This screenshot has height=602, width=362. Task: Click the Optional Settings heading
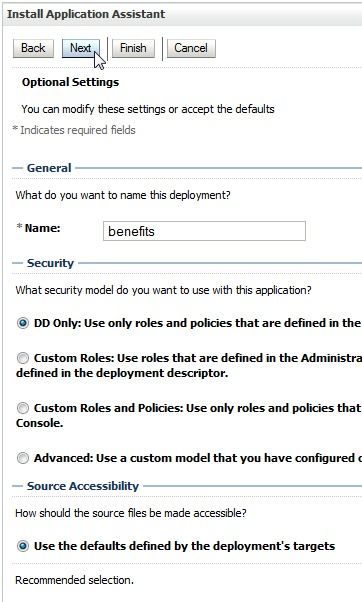71,82
